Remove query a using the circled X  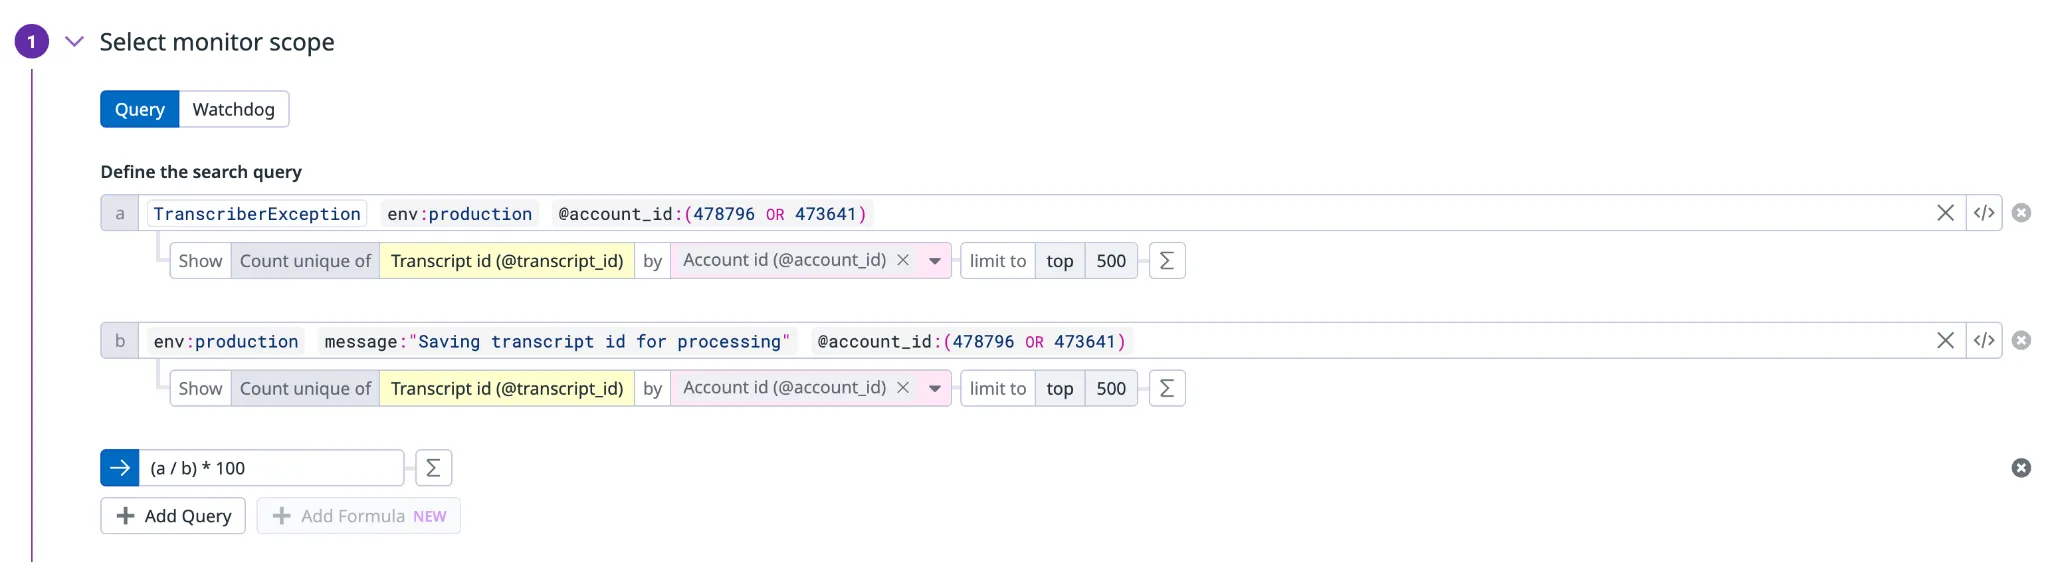2021,213
